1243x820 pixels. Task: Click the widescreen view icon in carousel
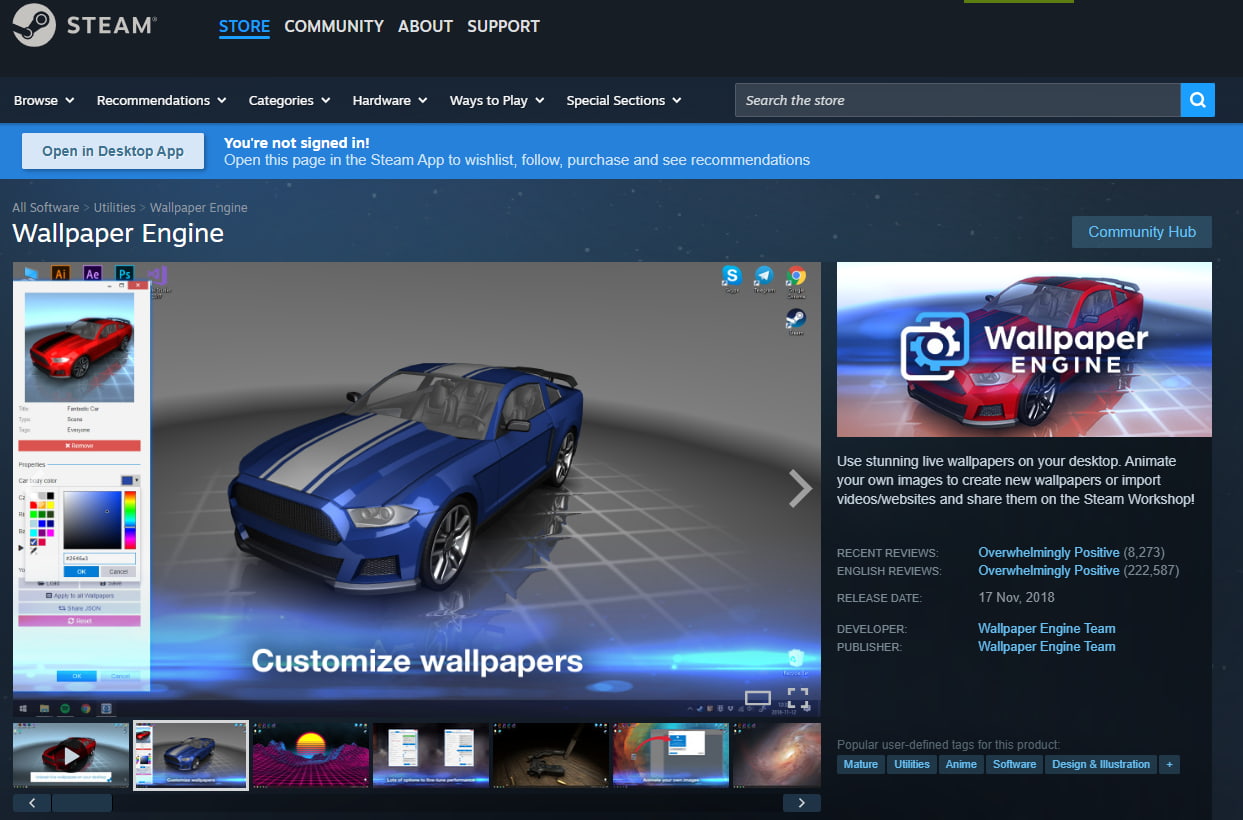758,698
